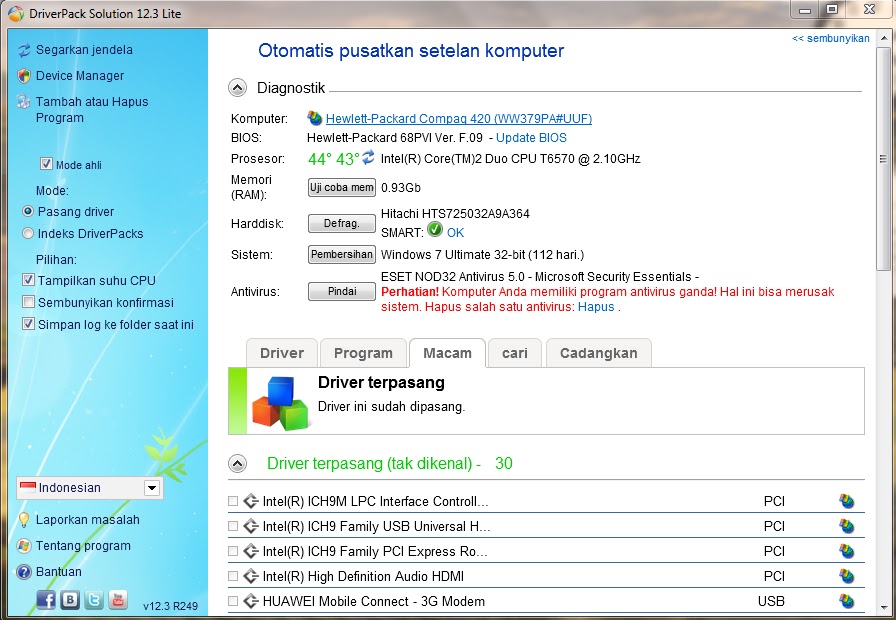Image resolution: width=896 pixels, height=620 pixels.
Task: Open the Twitter social icon
Action: click(x=94, y=599)
